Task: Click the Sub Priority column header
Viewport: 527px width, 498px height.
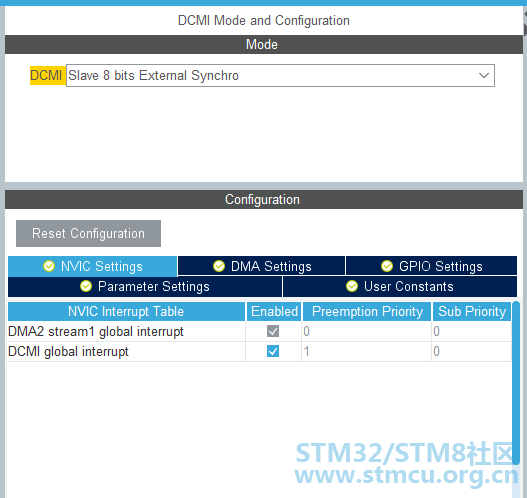Action: pyautogui.click(x=472, y=312)
